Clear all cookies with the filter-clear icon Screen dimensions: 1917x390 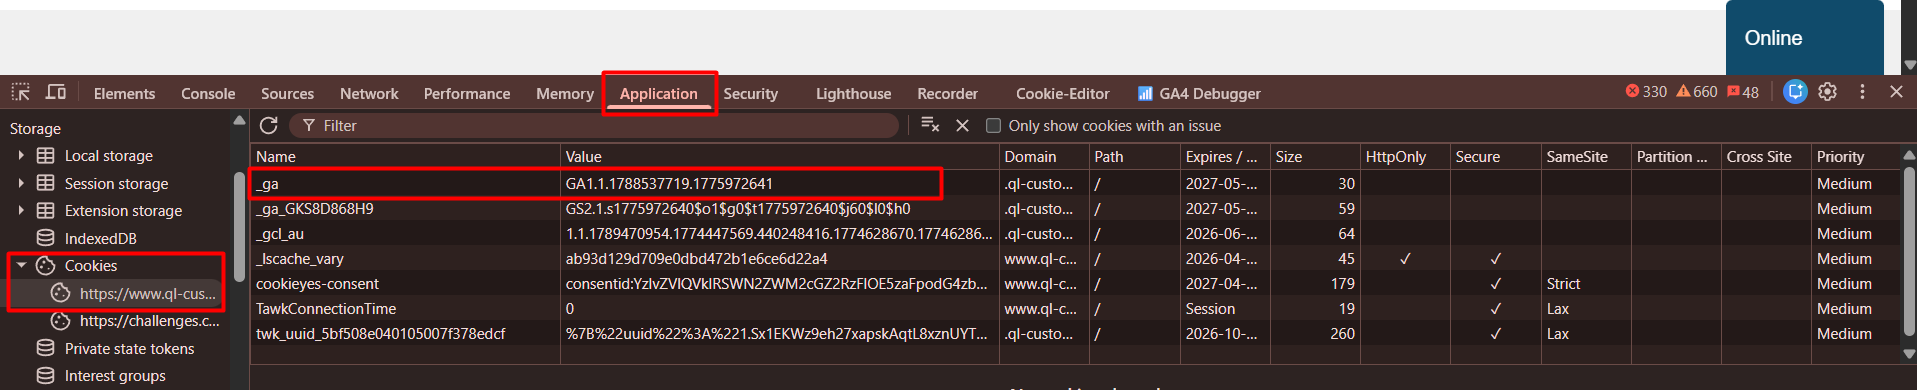tap(930, 125)
